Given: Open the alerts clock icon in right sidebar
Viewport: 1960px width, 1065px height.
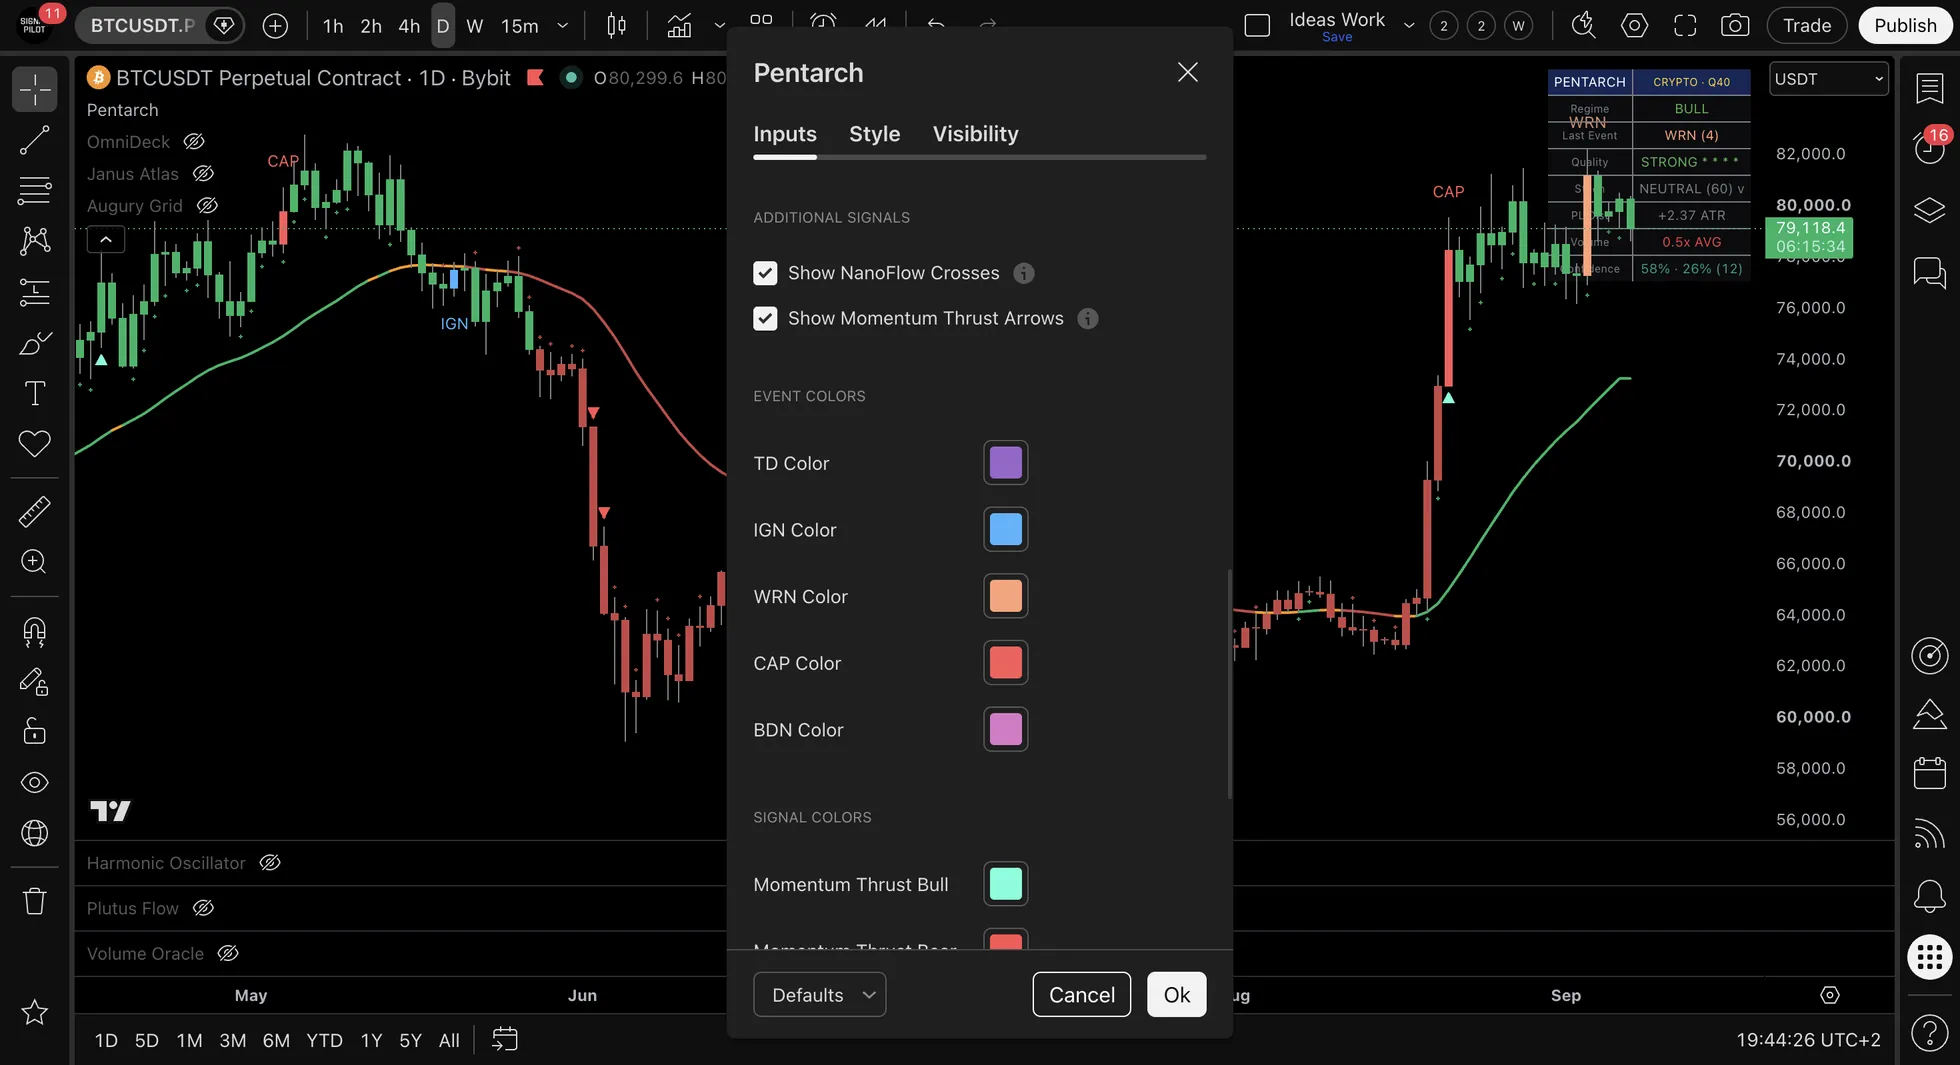Looking at the screenshot, I should tap(1929, 147).
